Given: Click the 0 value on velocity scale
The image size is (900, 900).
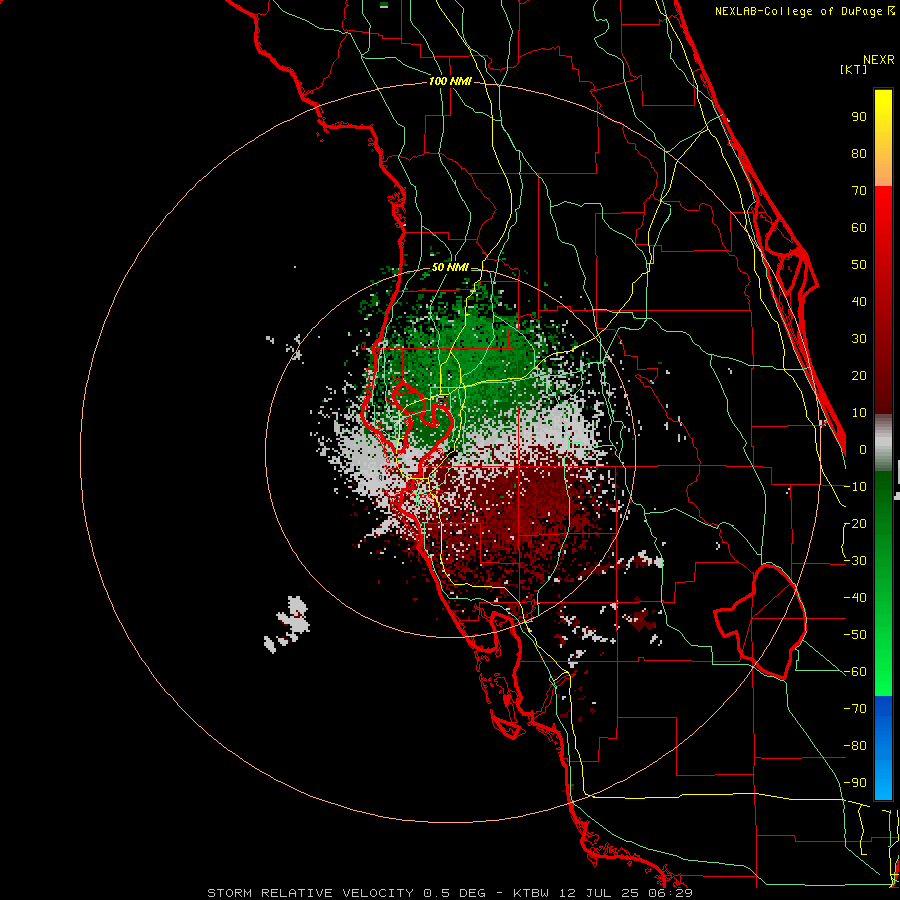Looking at the screenshot, I should (x=863, y=450).
